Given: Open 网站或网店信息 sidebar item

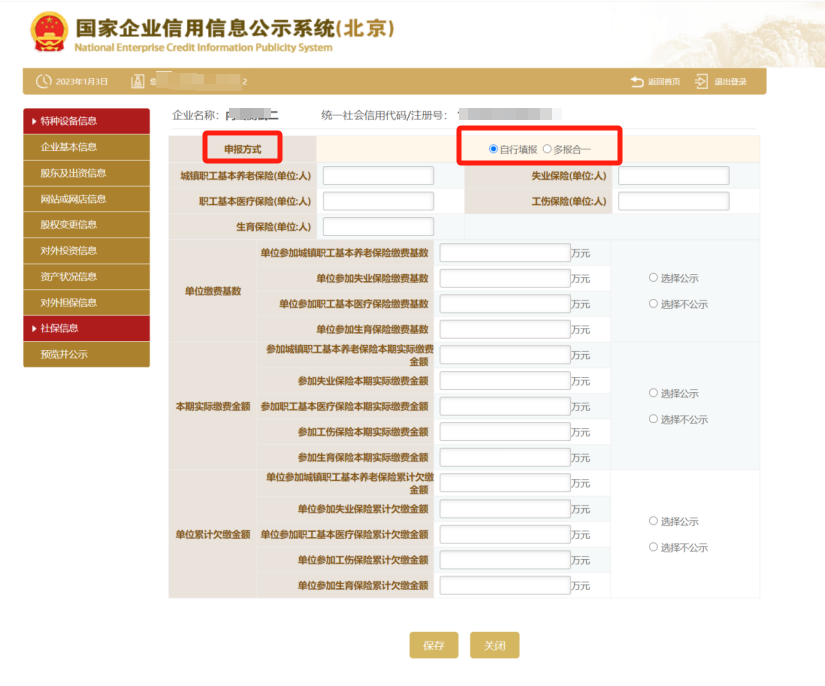Looking at the screenshot, I should pyautogui.click(x=86, y=199).
